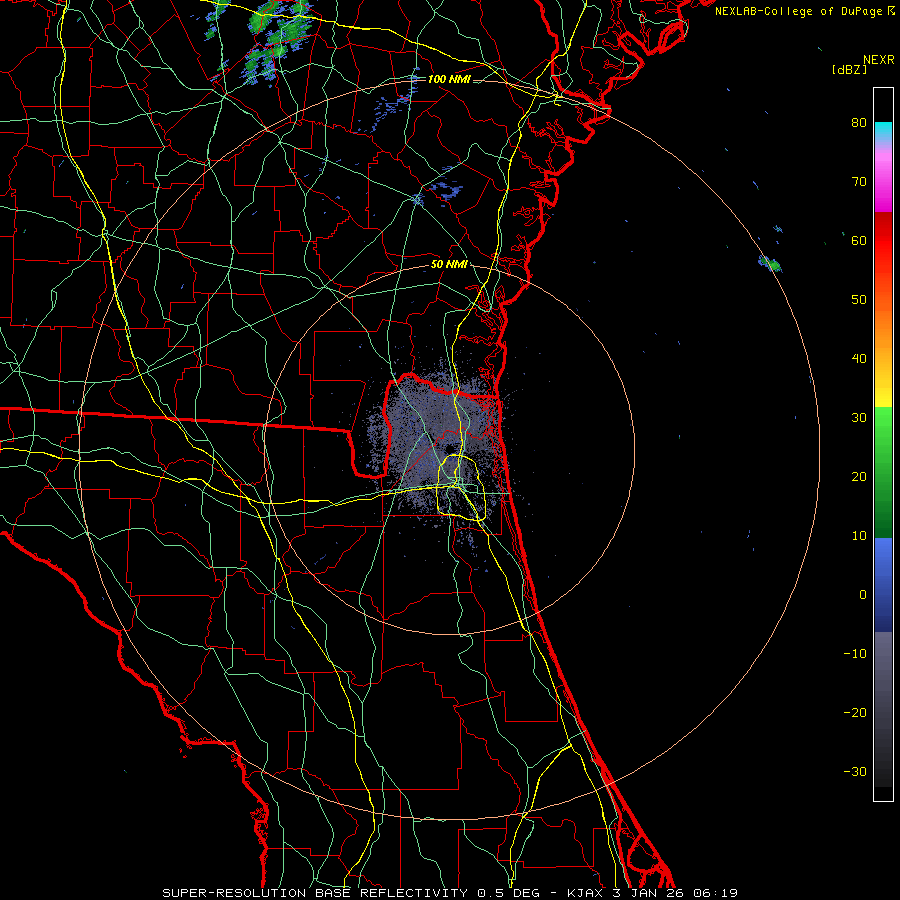Click the [dBZ] legend unit label
Viewport: 900px width, 900px height.
pos(849,70)
